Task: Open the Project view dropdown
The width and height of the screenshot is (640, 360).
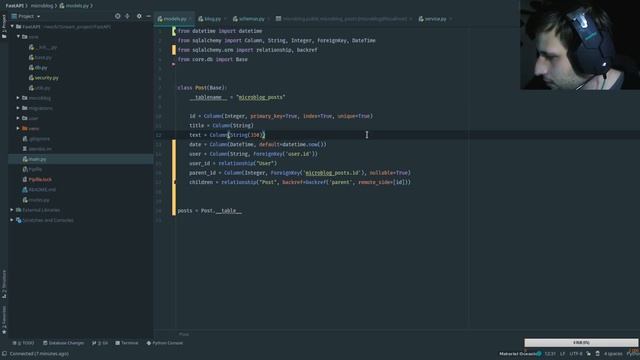Action: [26, 16]
